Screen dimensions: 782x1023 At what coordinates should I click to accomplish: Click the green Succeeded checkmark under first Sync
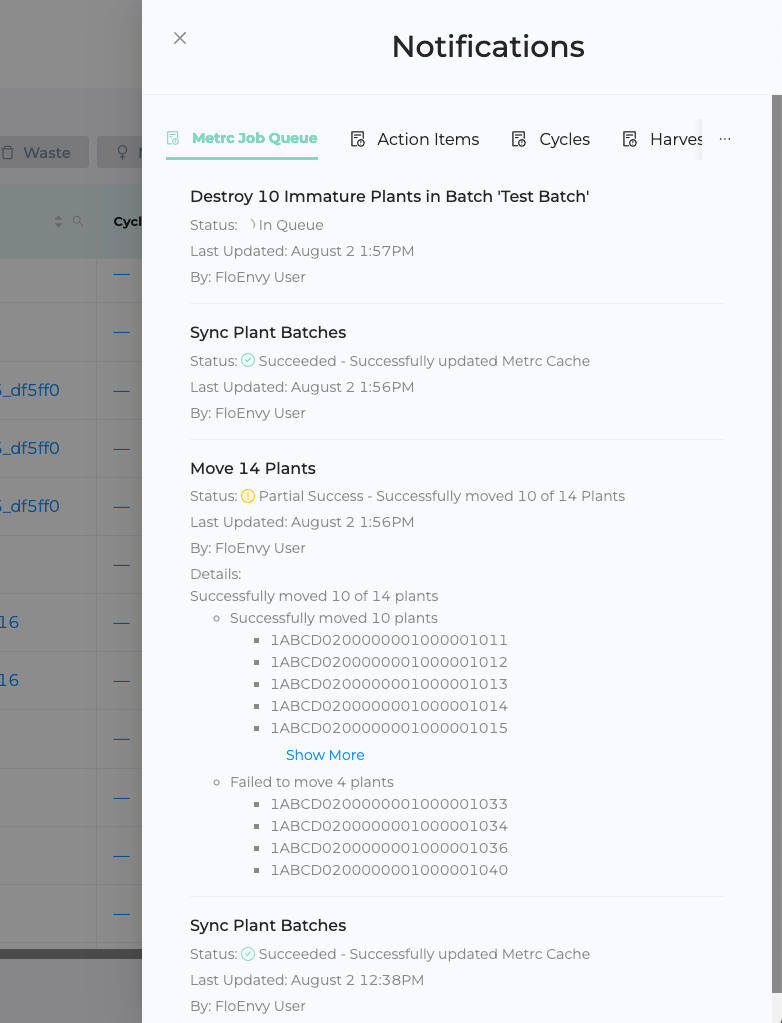click(x=248, y=361)
